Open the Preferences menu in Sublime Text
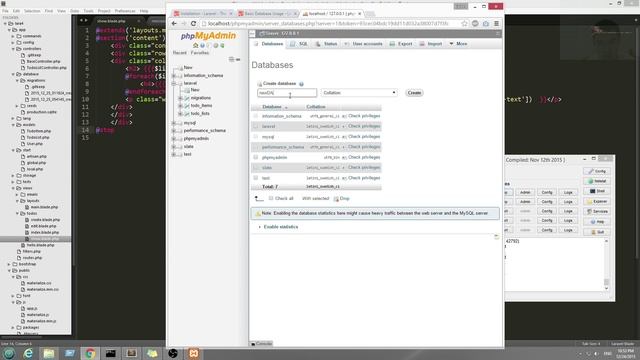The image size is (640, 360). (x=125, y=11)
